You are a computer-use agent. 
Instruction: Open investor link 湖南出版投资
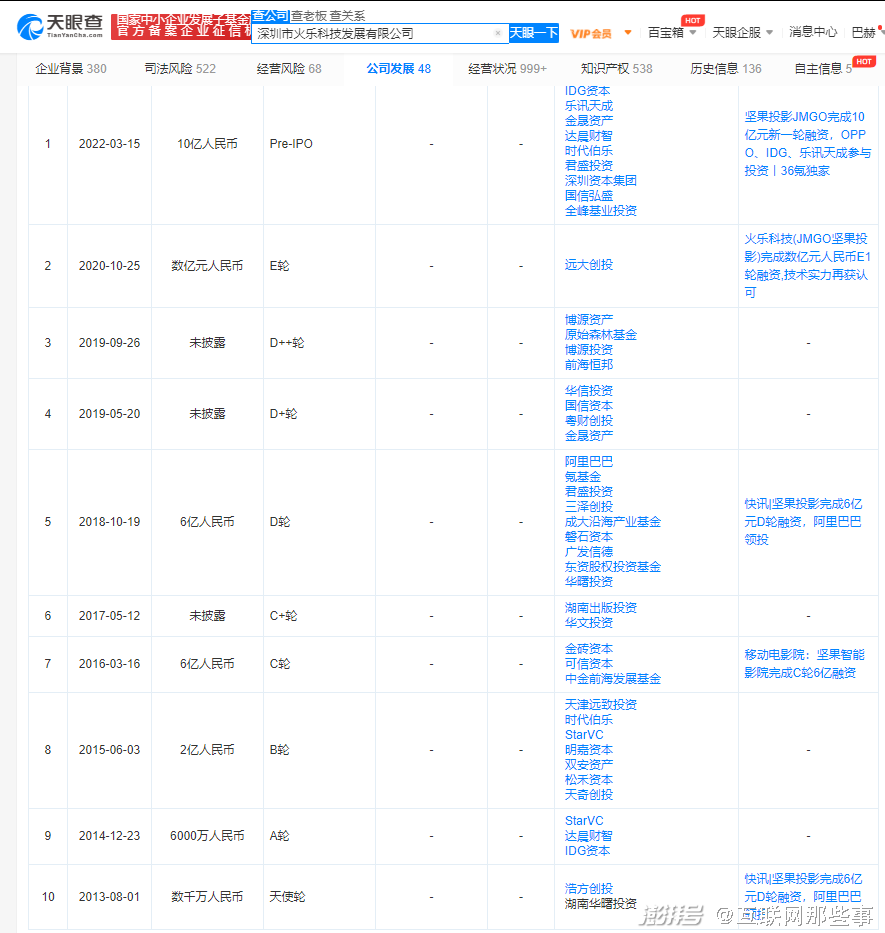[x=601, y=608]
